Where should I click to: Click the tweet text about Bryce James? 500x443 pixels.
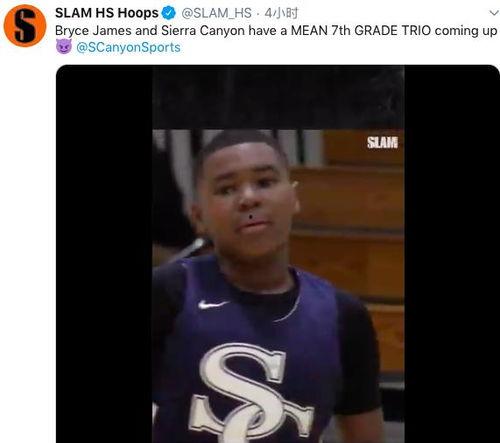tap(276, 31)
